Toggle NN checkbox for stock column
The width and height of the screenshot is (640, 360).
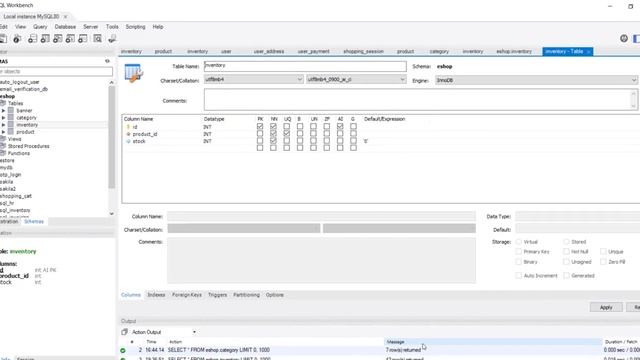point(273,141)
